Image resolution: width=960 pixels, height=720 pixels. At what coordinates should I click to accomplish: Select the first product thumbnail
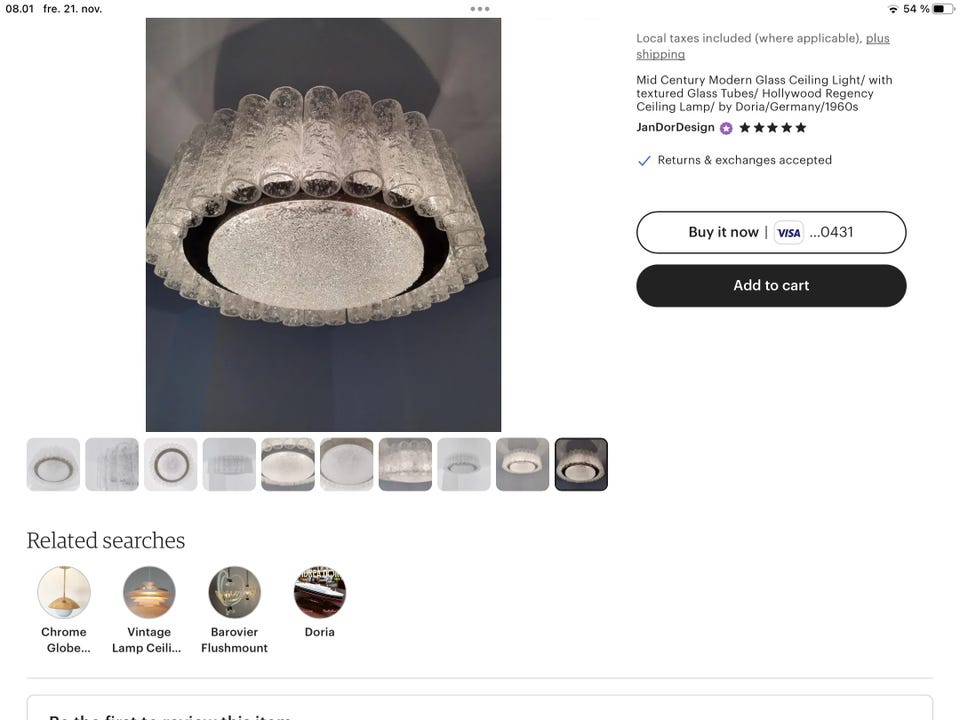[53, 464]
